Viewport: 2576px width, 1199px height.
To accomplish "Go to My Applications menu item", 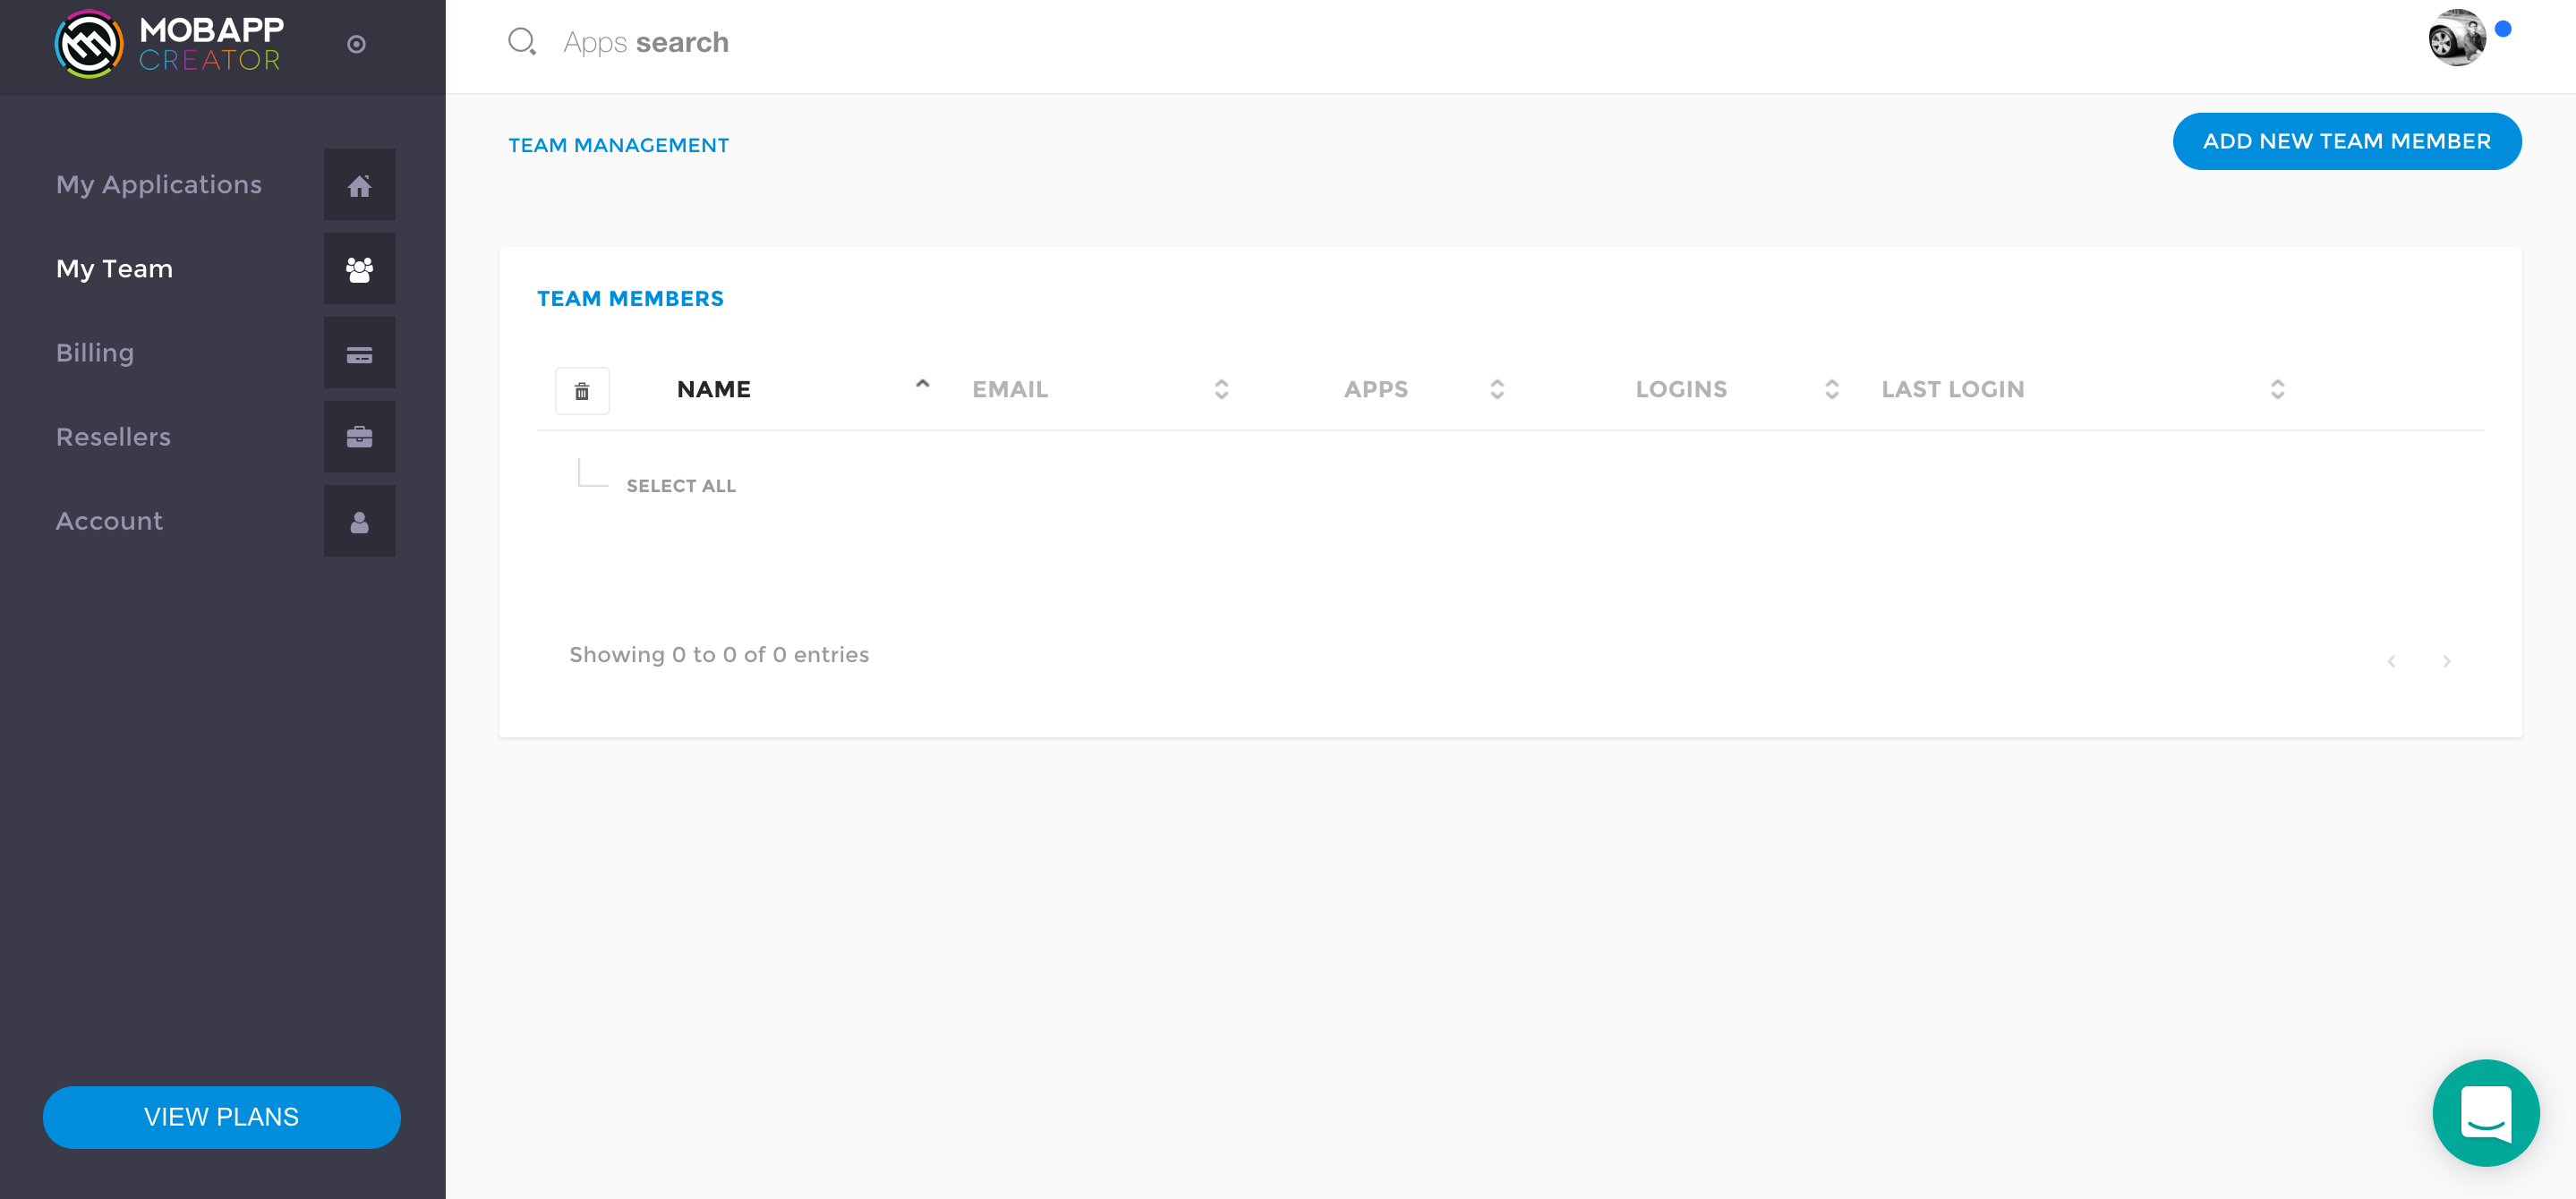I will coord(159,185).
